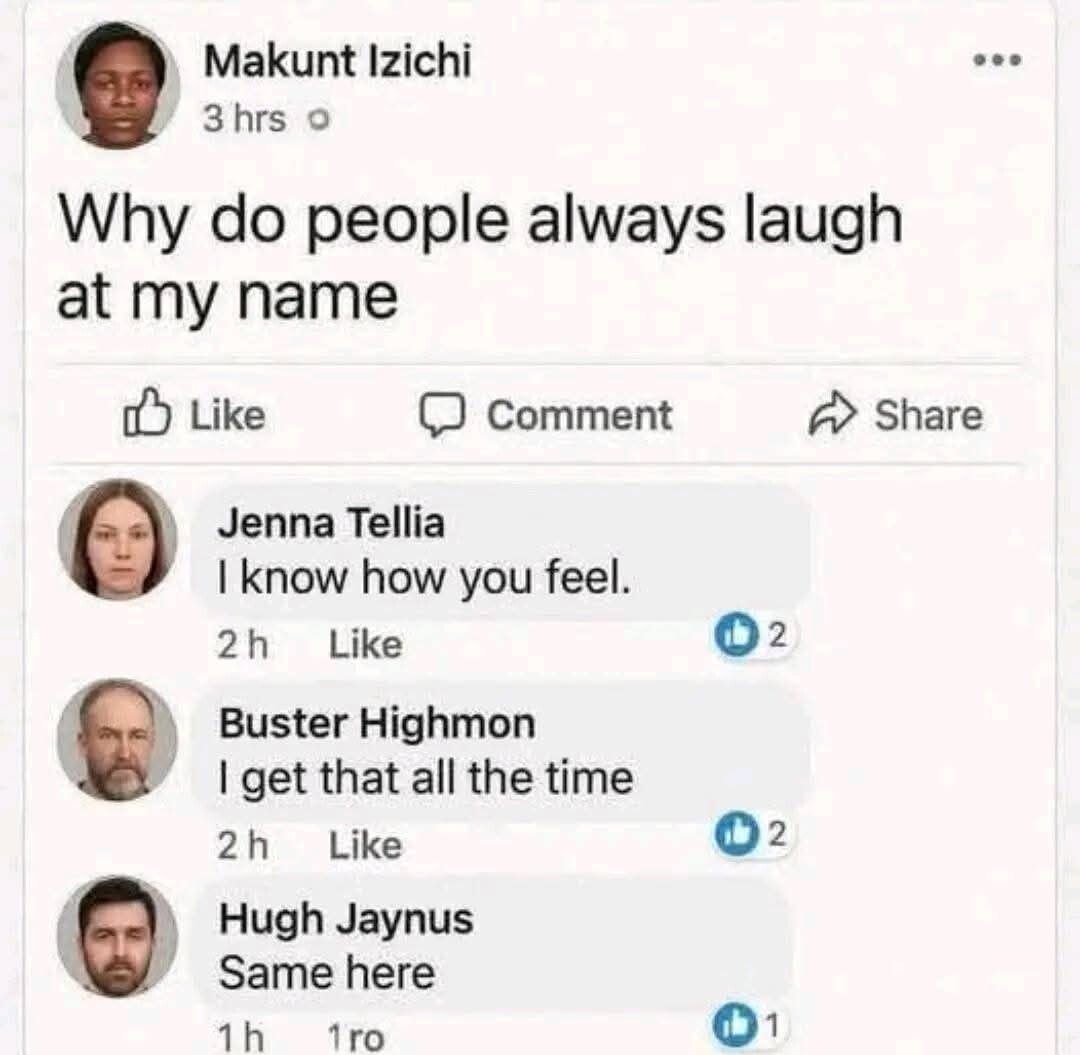Screen dimensions: 1080x1055
Task: Open the three-dot post options menu
Action: click(x=997, y=60)
